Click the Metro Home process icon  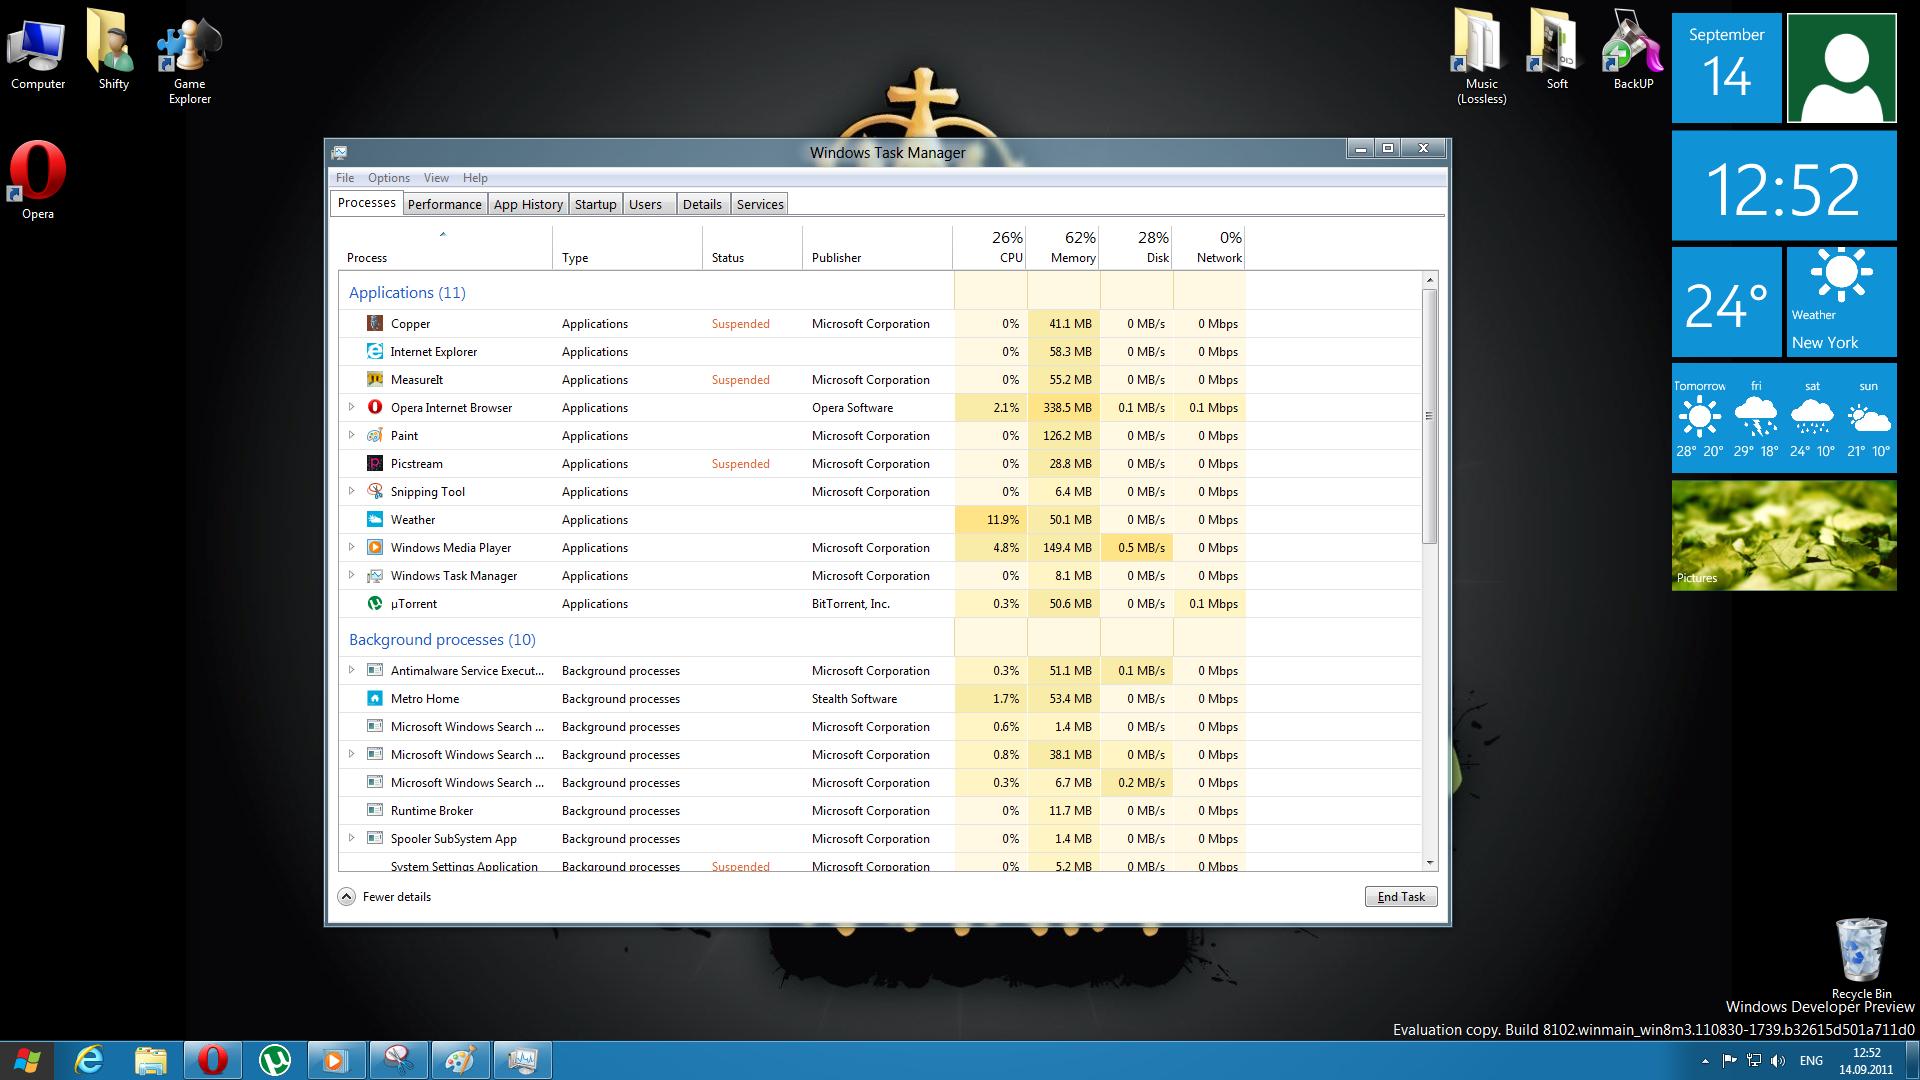click(x=375, y=698)
